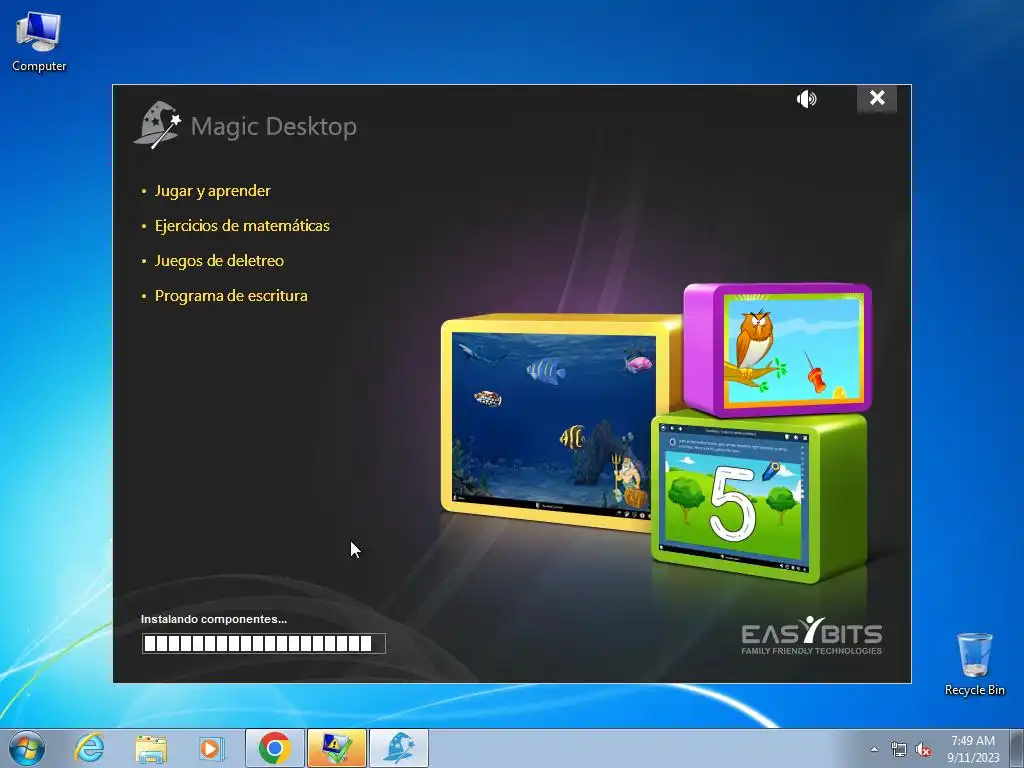Select Ejercicios de matemáticas item
The height and width of the screenshot is (768, 1024).
coord(242,225)
